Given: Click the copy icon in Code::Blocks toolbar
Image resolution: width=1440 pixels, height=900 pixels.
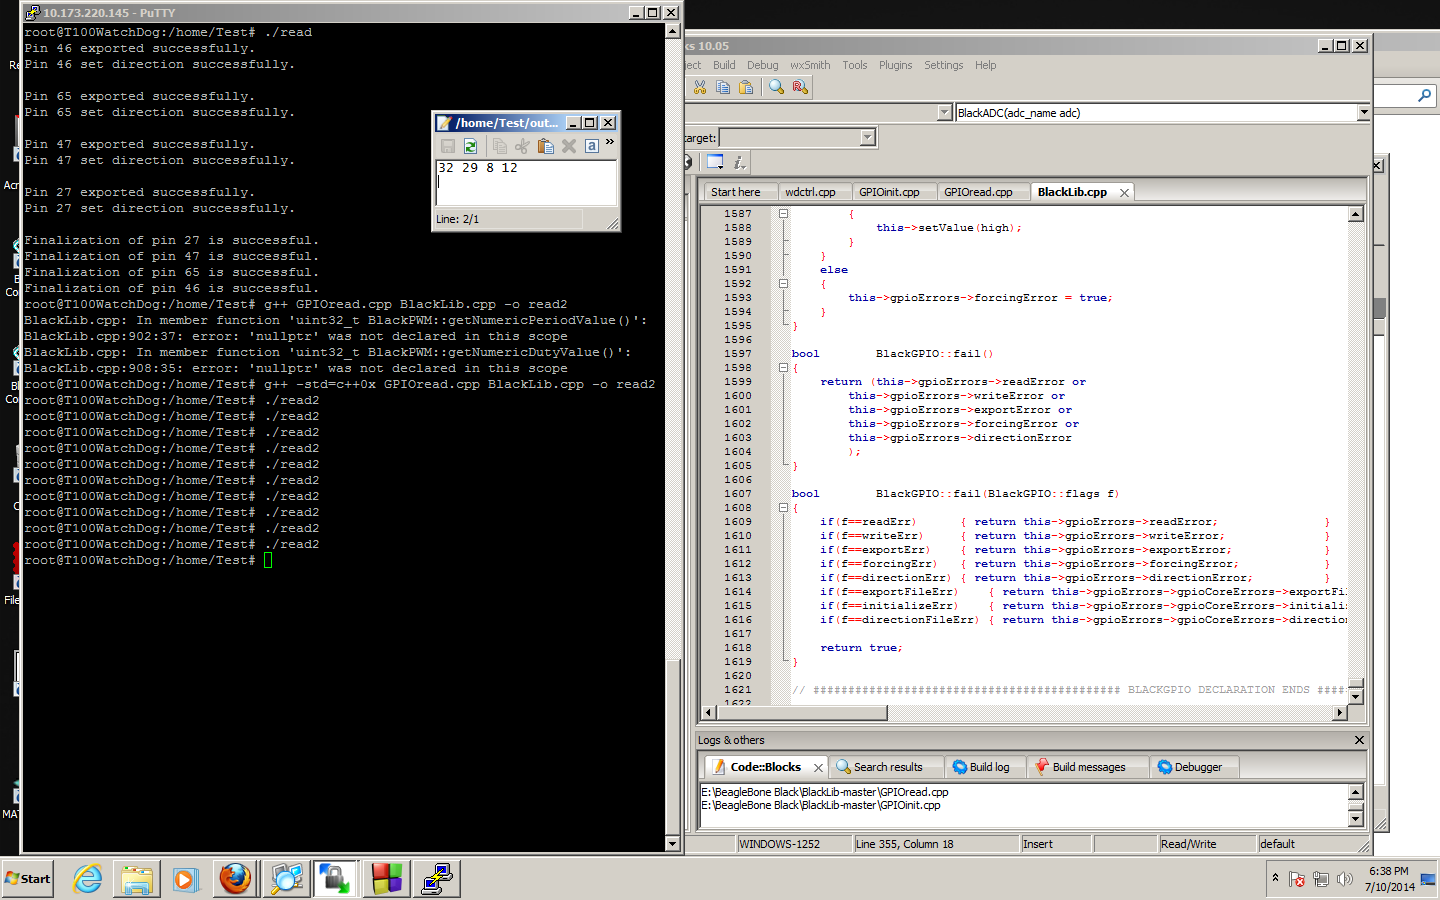Looking at the screenshot, I should click(x=723, y=88).
